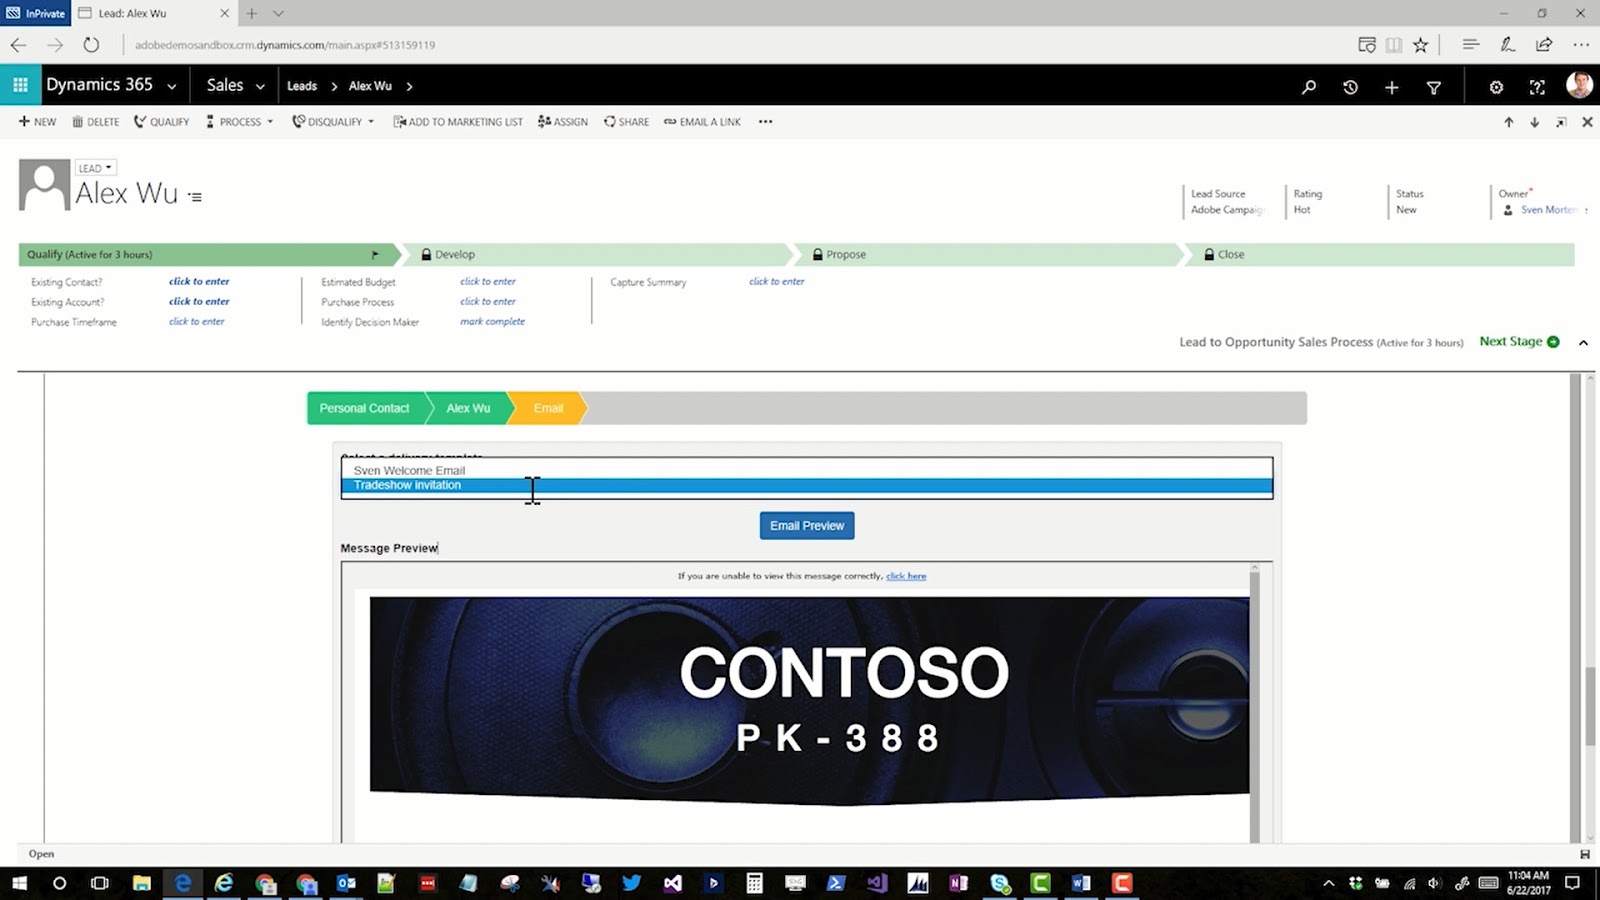Open the Settings gear in Dynamics 365
The width and height of the screenshot is (1600, 900).
tap(1496, 87)
